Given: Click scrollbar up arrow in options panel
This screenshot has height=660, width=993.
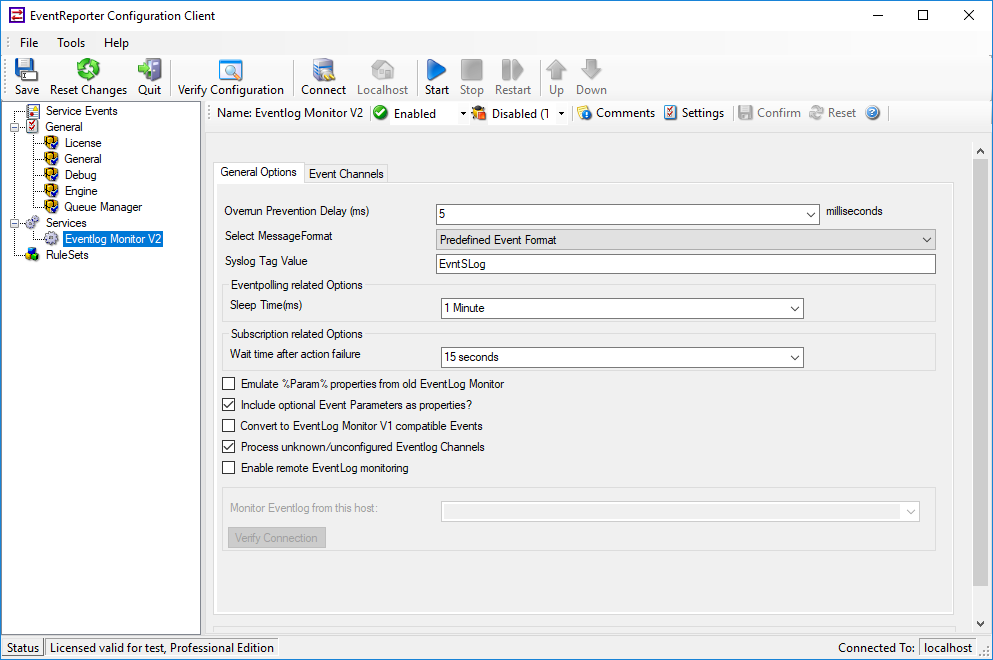Looking at the screenshot, I should pyautogui.click(x=980, y=151).
